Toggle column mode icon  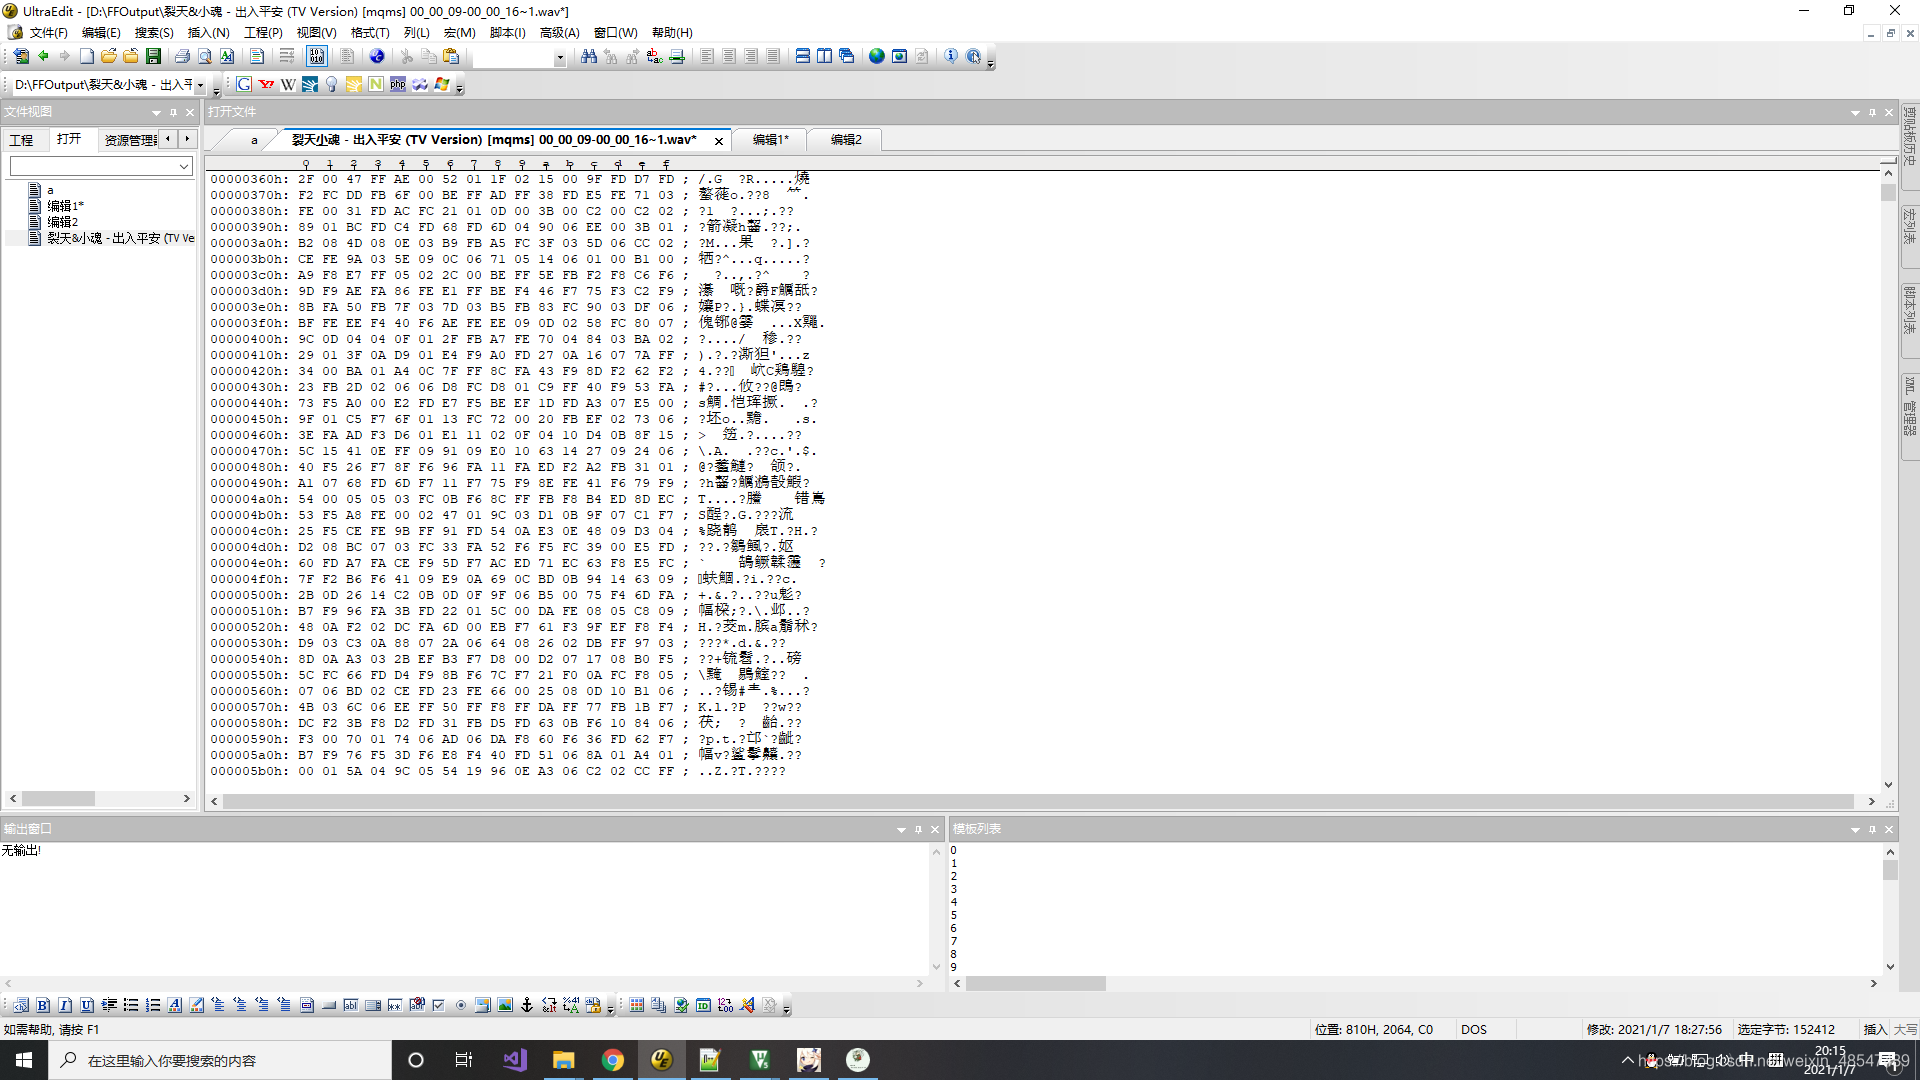[347, 56]
